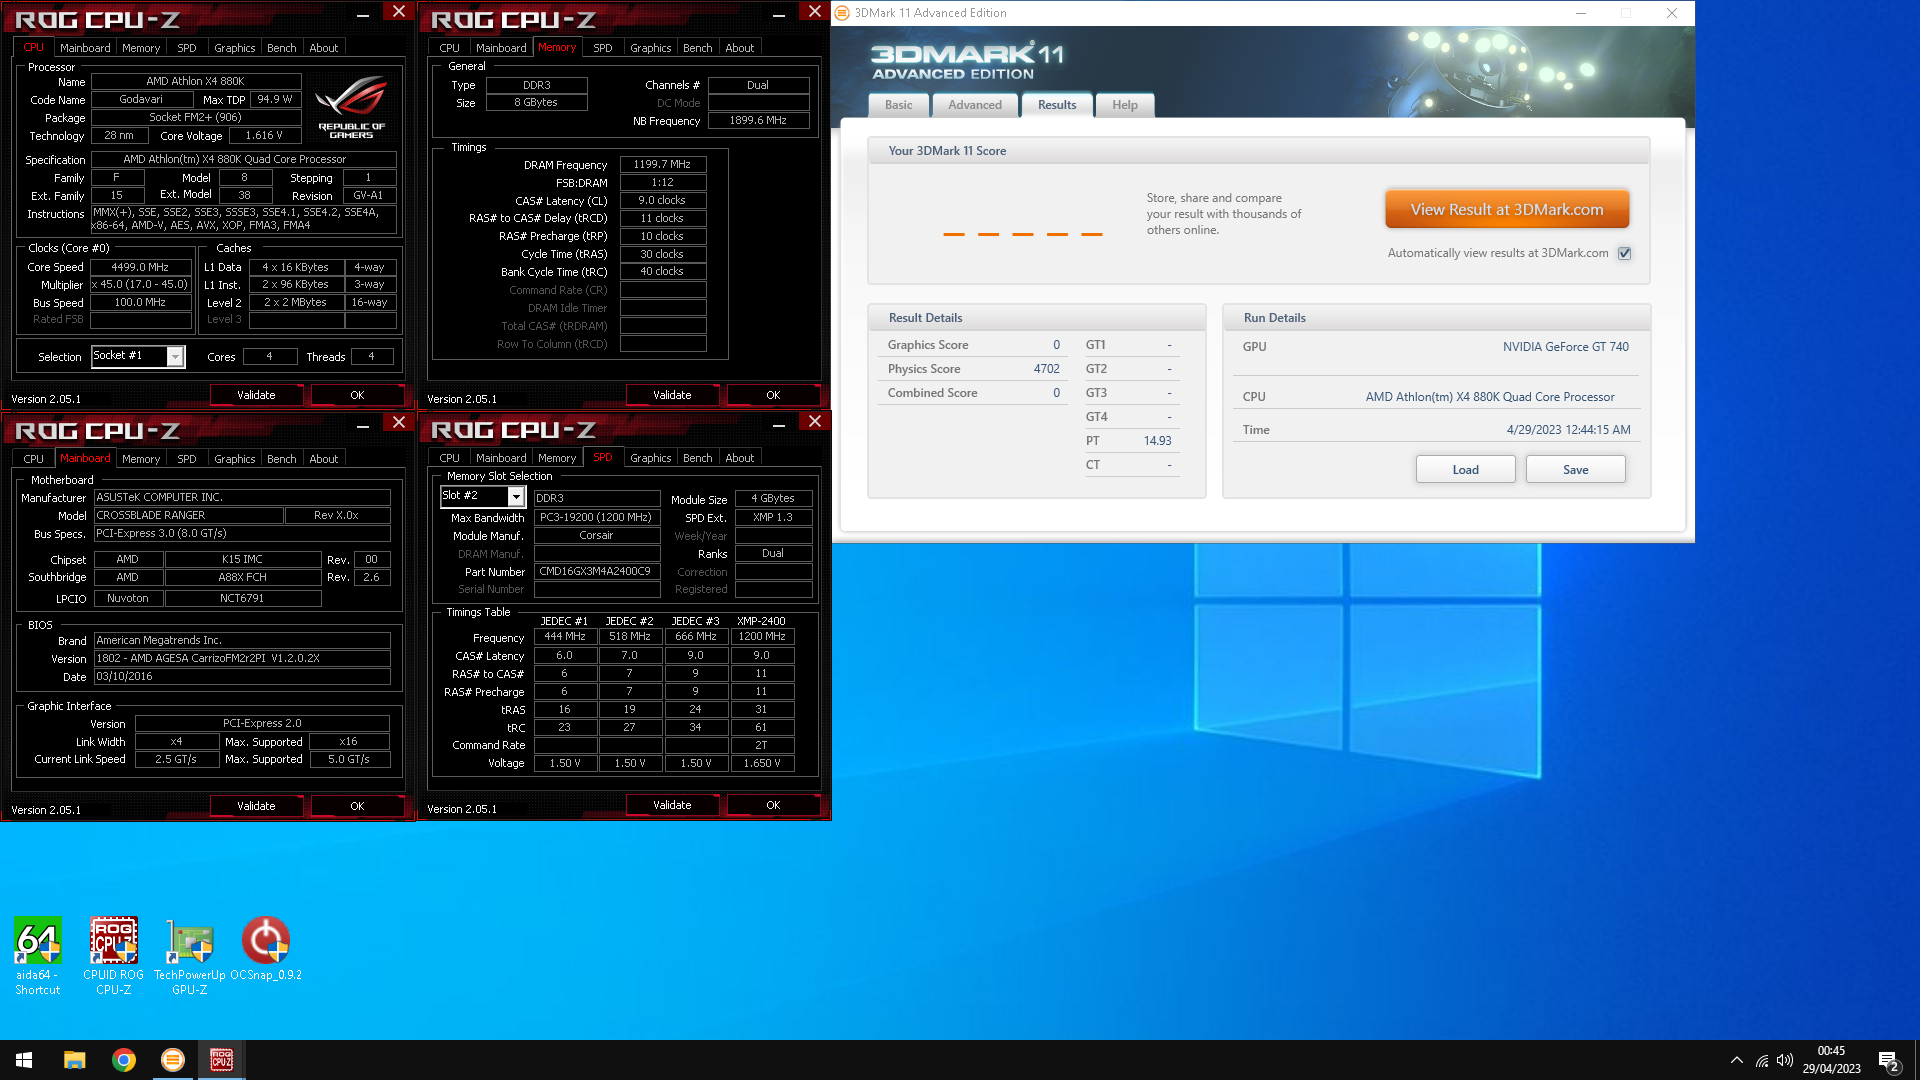
Task: Click the ROG CPU-Z taskbar icon
Action: pyautogui.click(x=222, y=1060)
